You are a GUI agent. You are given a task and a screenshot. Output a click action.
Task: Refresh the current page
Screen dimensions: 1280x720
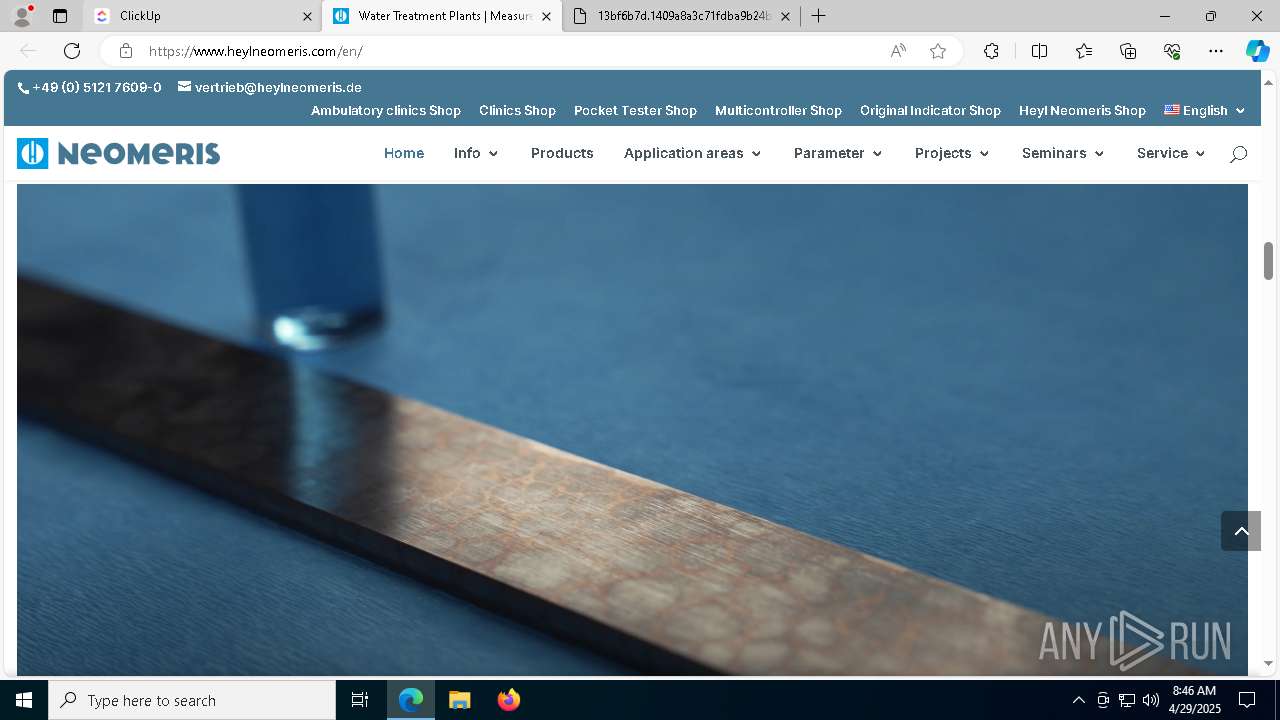pos(72,51)
